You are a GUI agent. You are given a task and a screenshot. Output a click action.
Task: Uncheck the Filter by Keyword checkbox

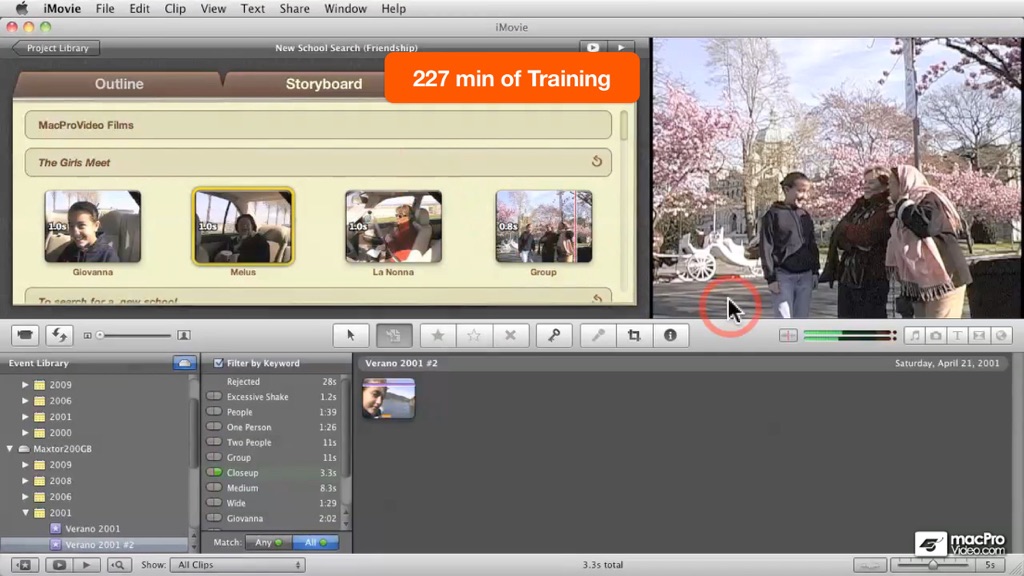pos(218,363)
